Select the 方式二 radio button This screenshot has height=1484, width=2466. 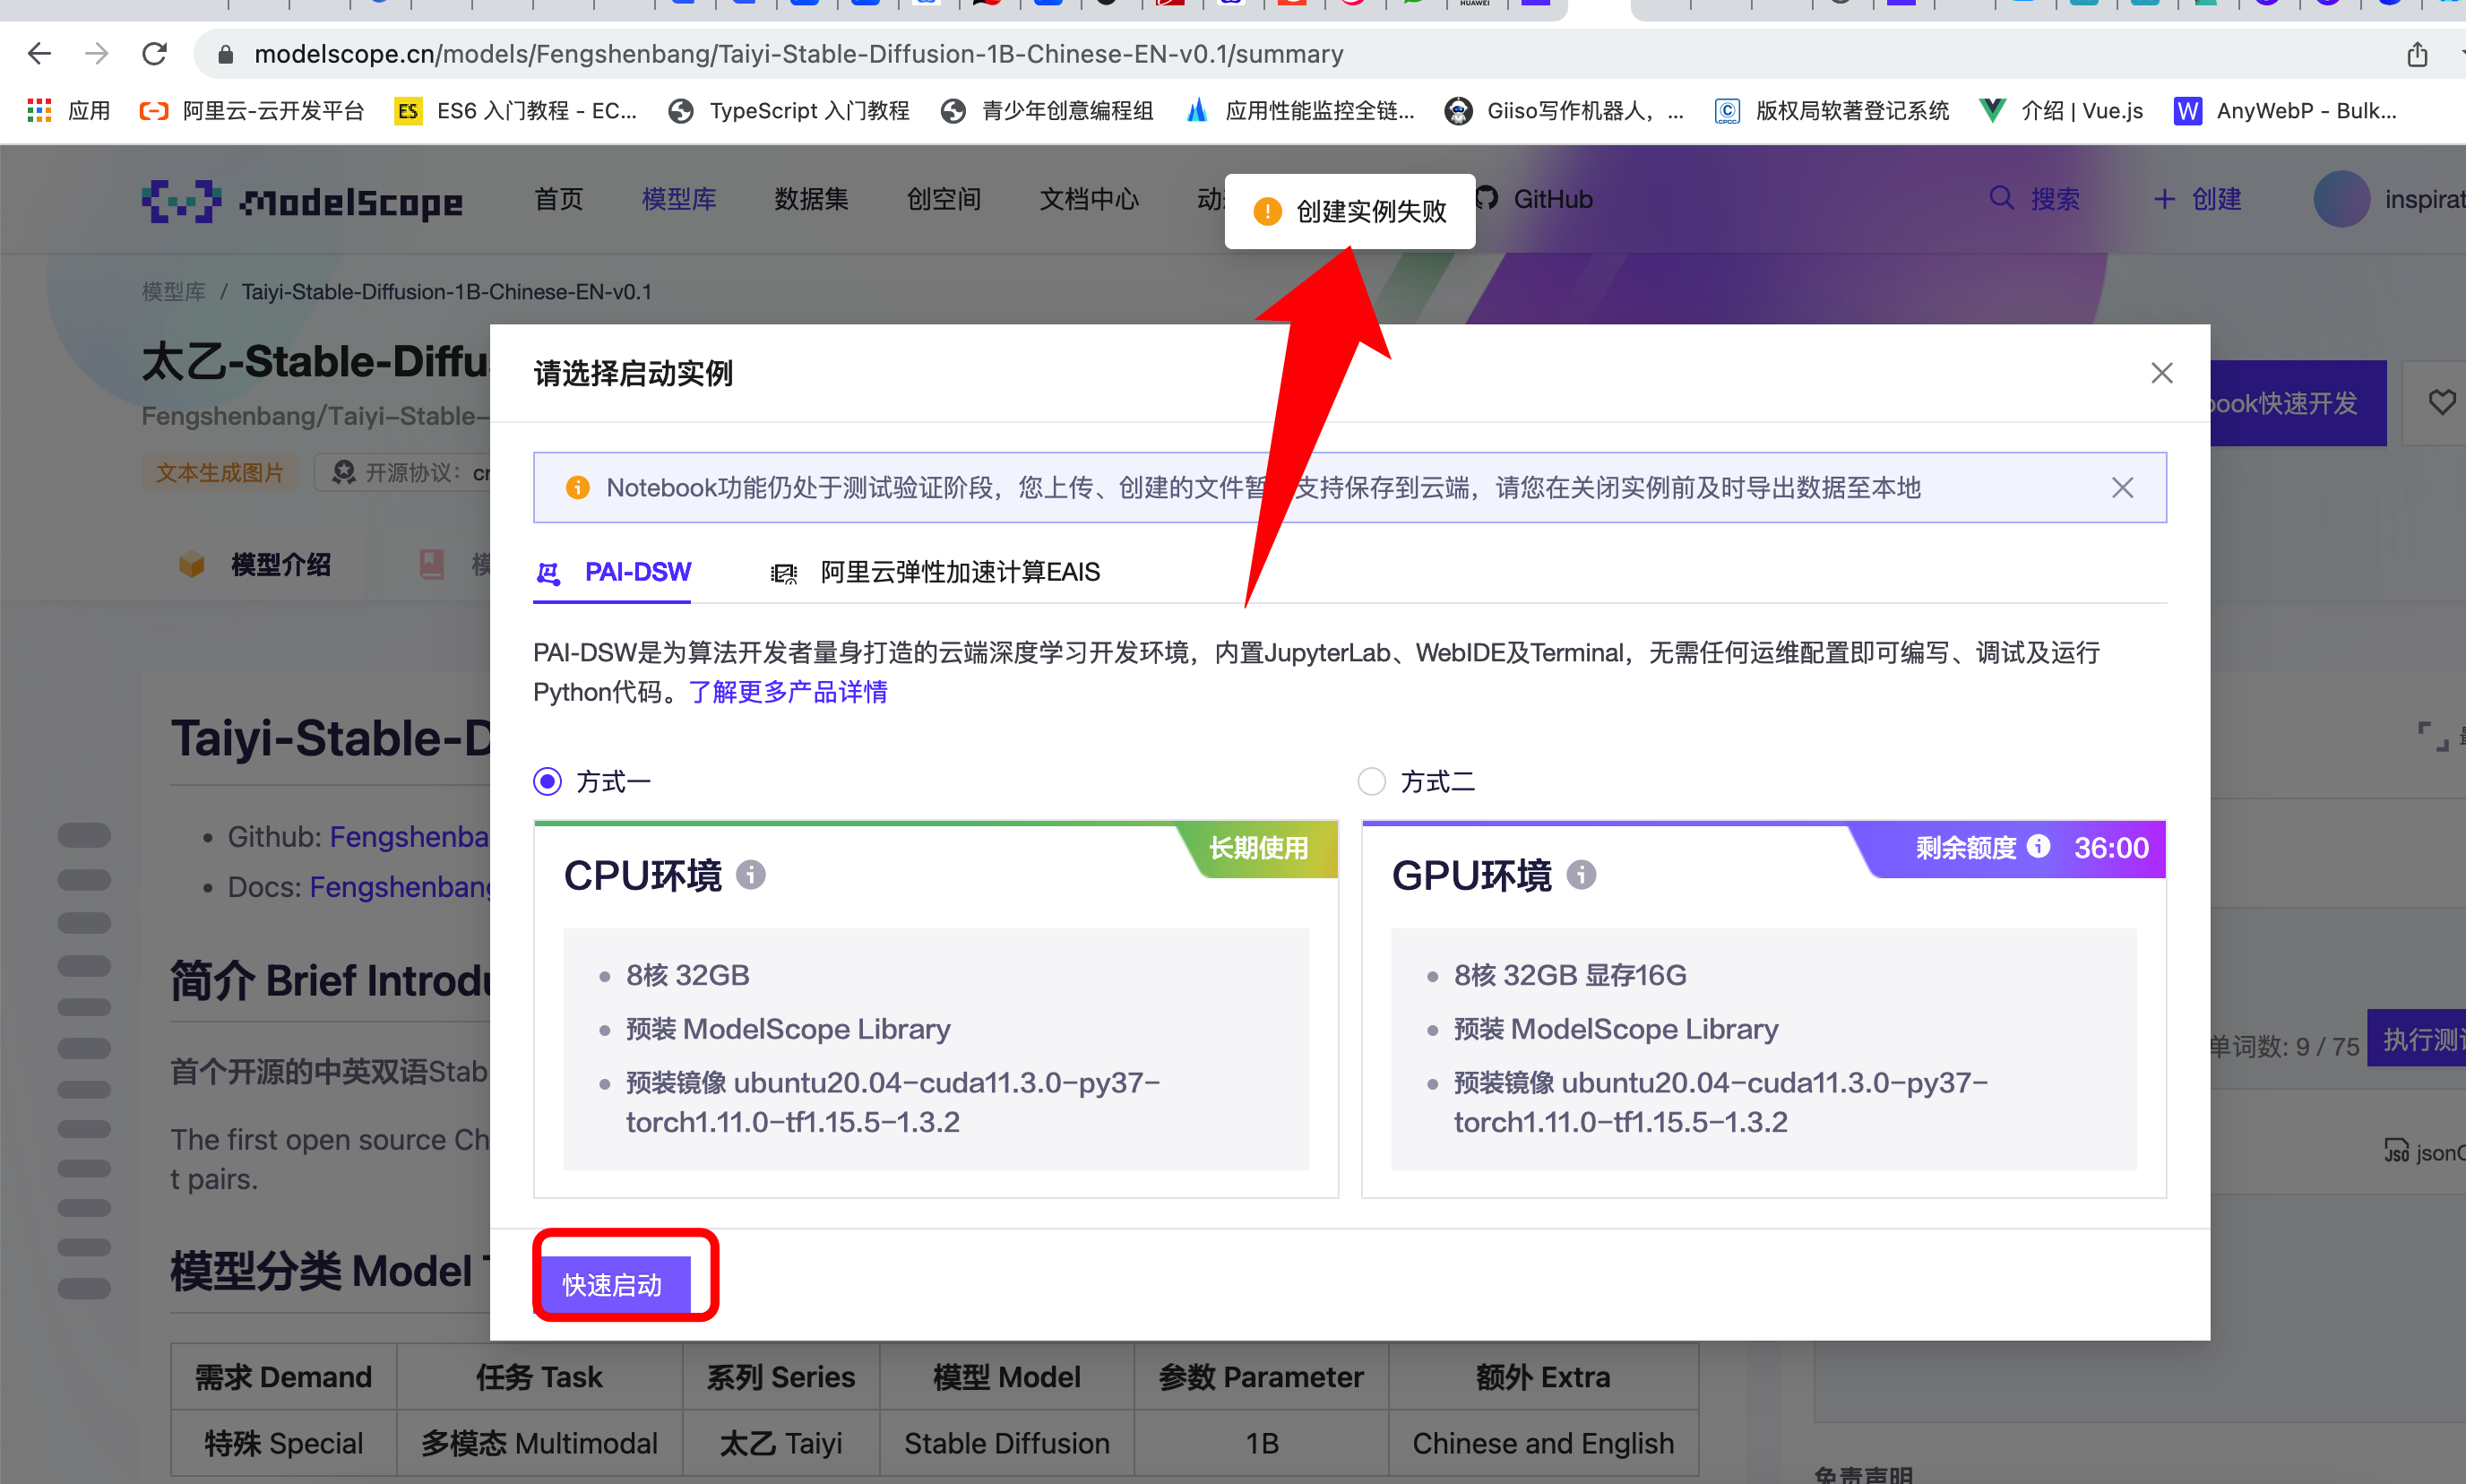[x=1371, y=781]
